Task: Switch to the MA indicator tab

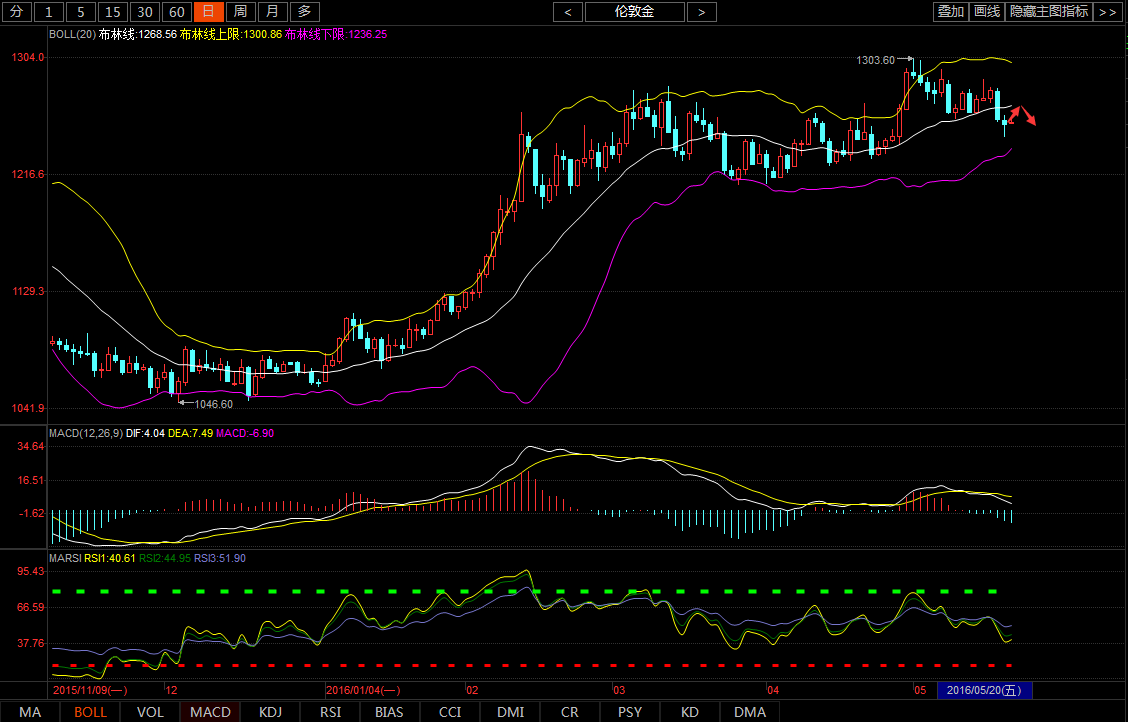Action: pos(30,712)
